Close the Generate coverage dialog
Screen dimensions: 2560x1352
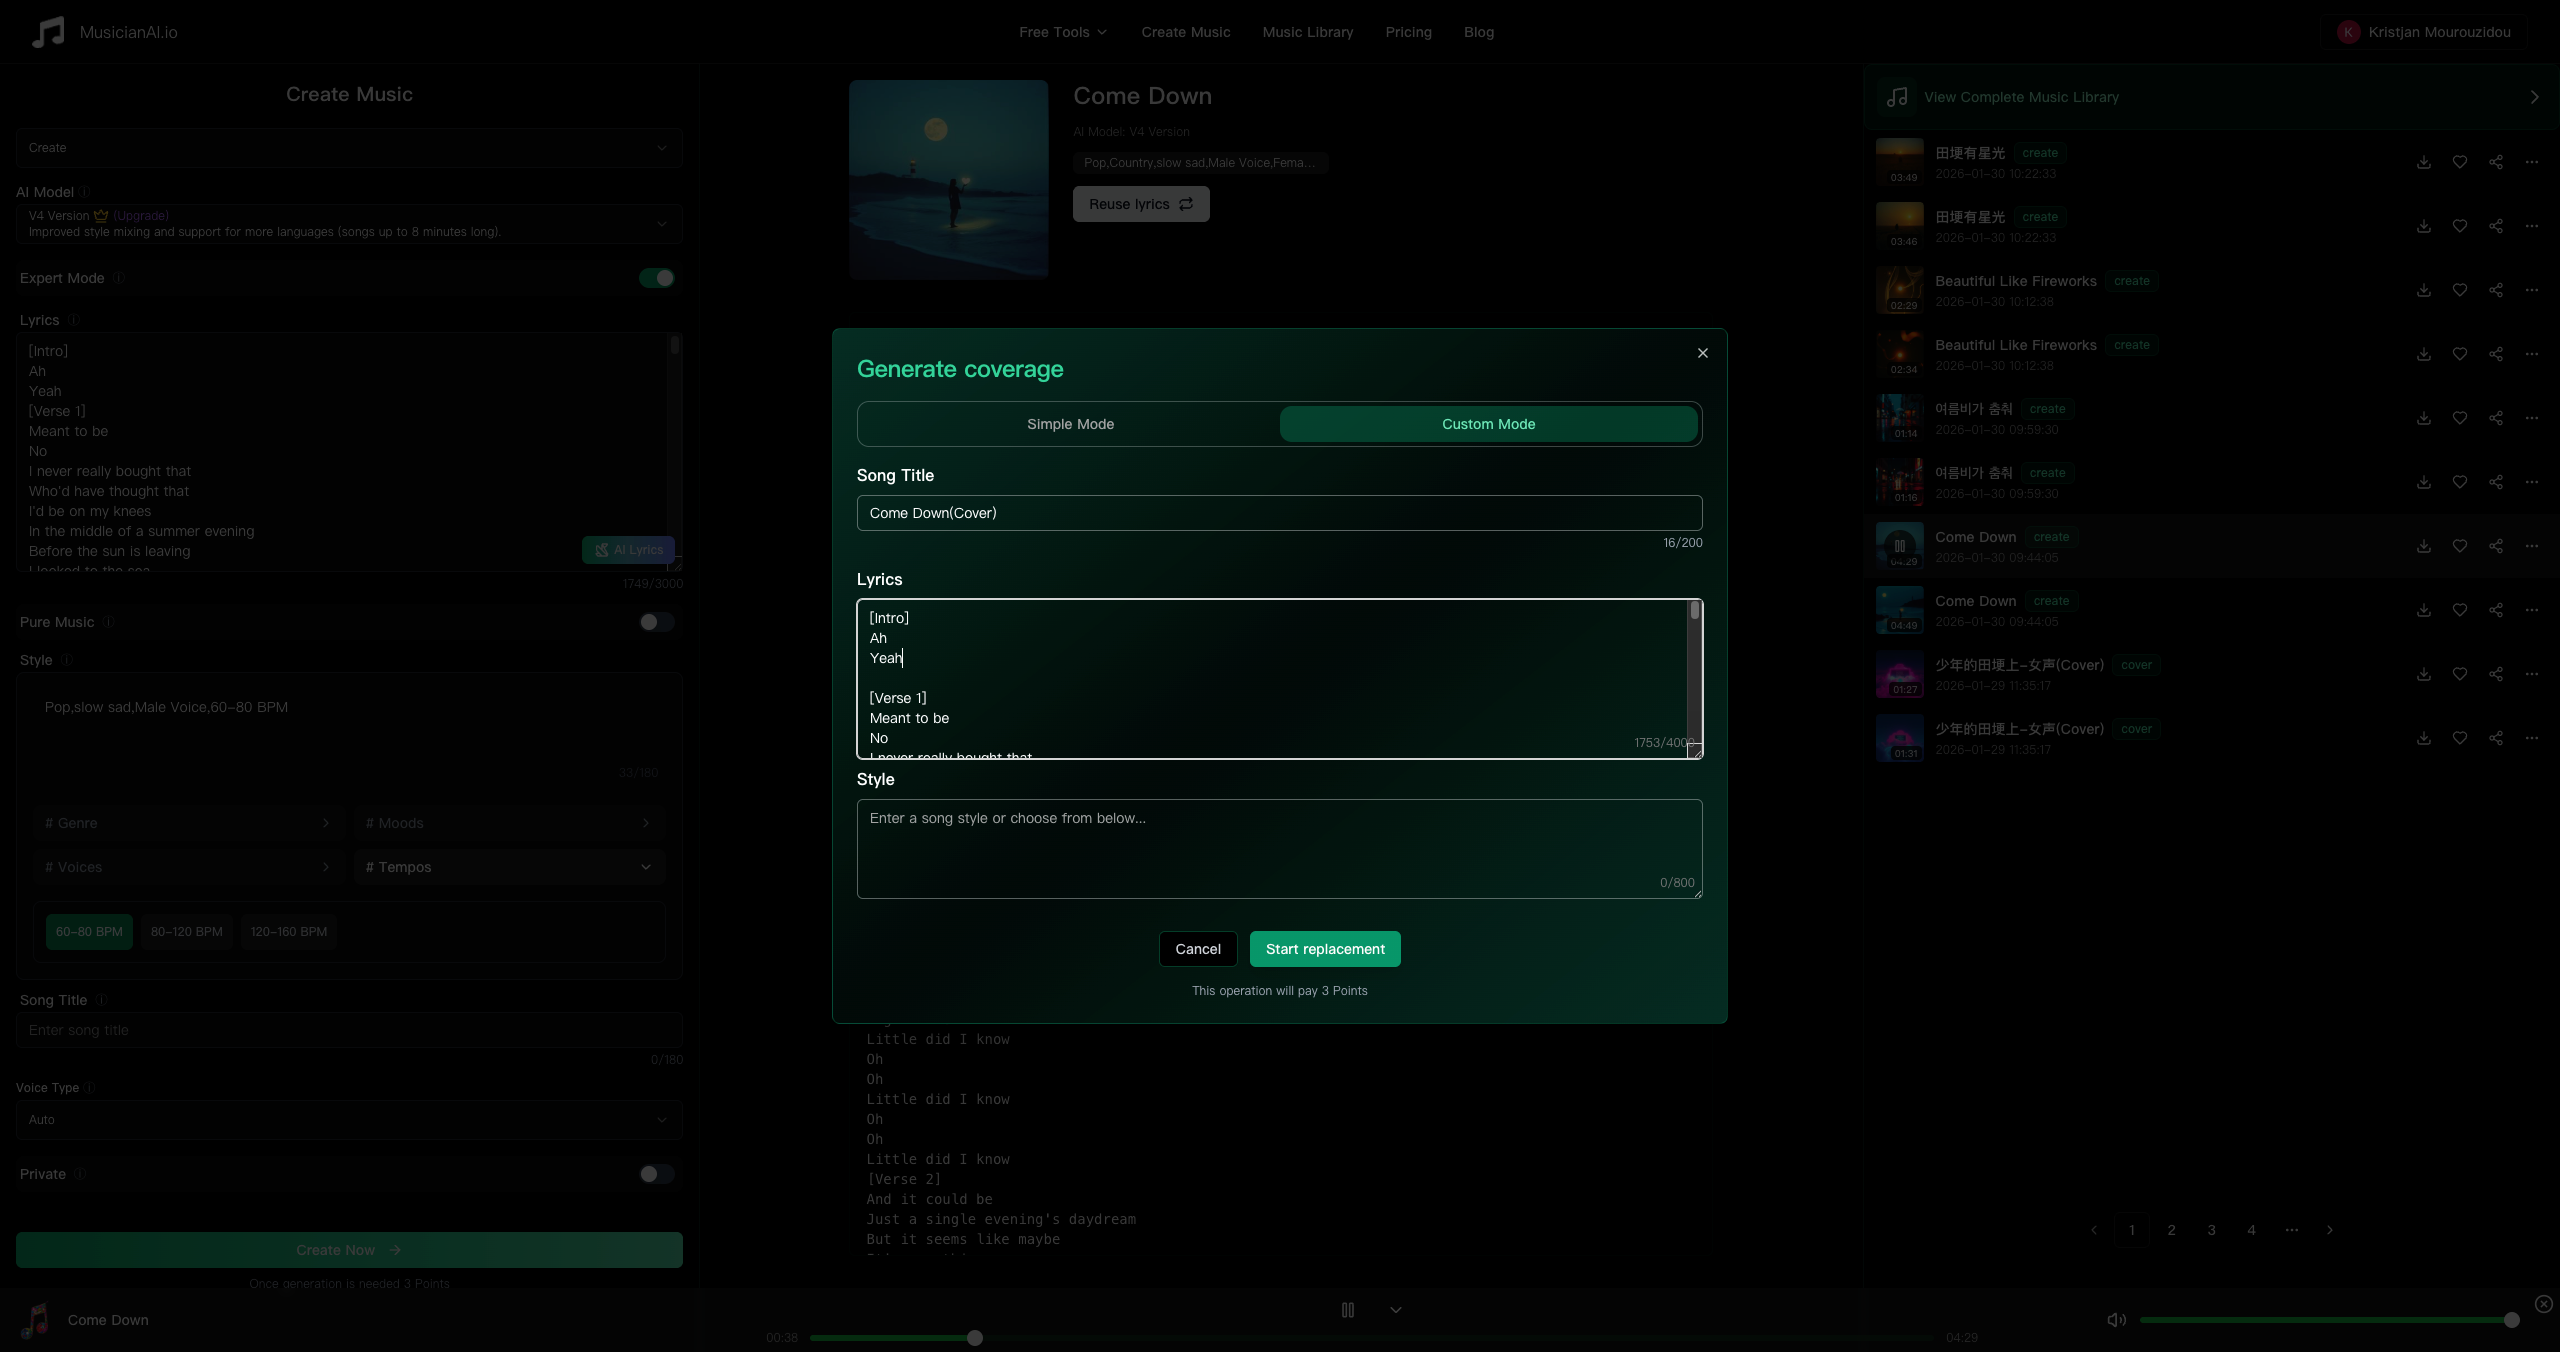click(1702, 353)
